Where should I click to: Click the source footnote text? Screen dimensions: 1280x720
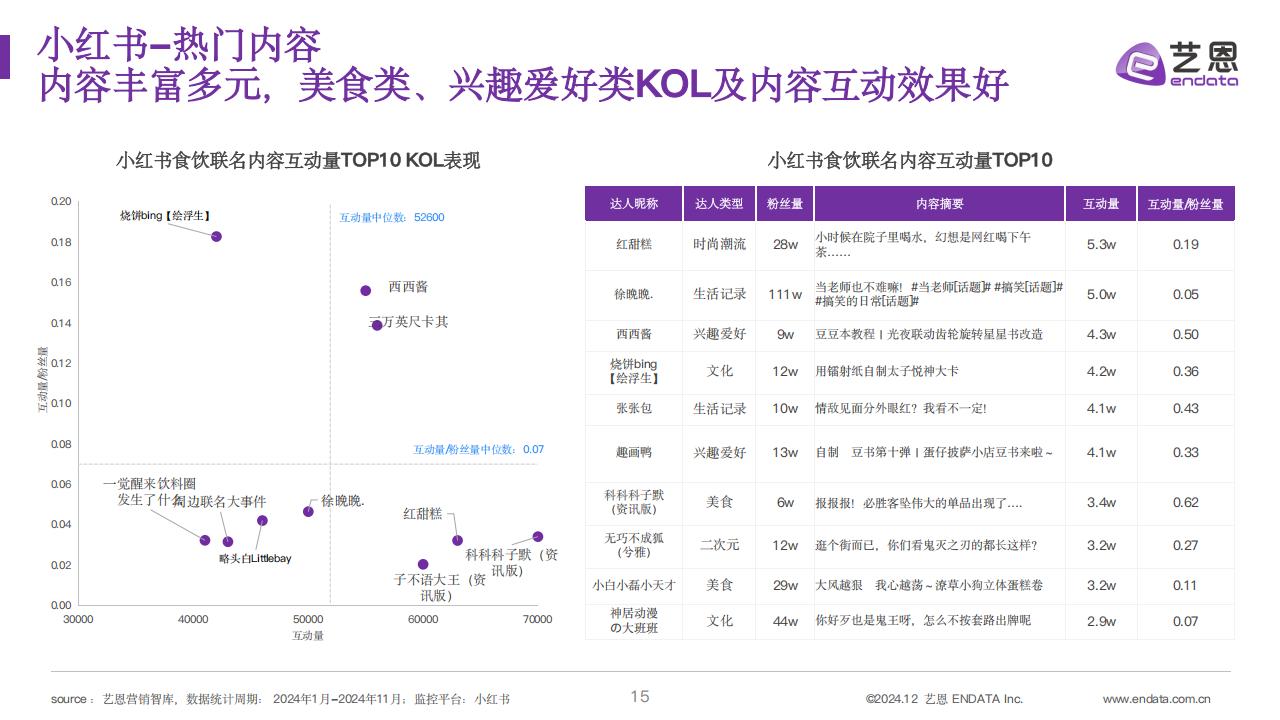click(x=280, y=699)
